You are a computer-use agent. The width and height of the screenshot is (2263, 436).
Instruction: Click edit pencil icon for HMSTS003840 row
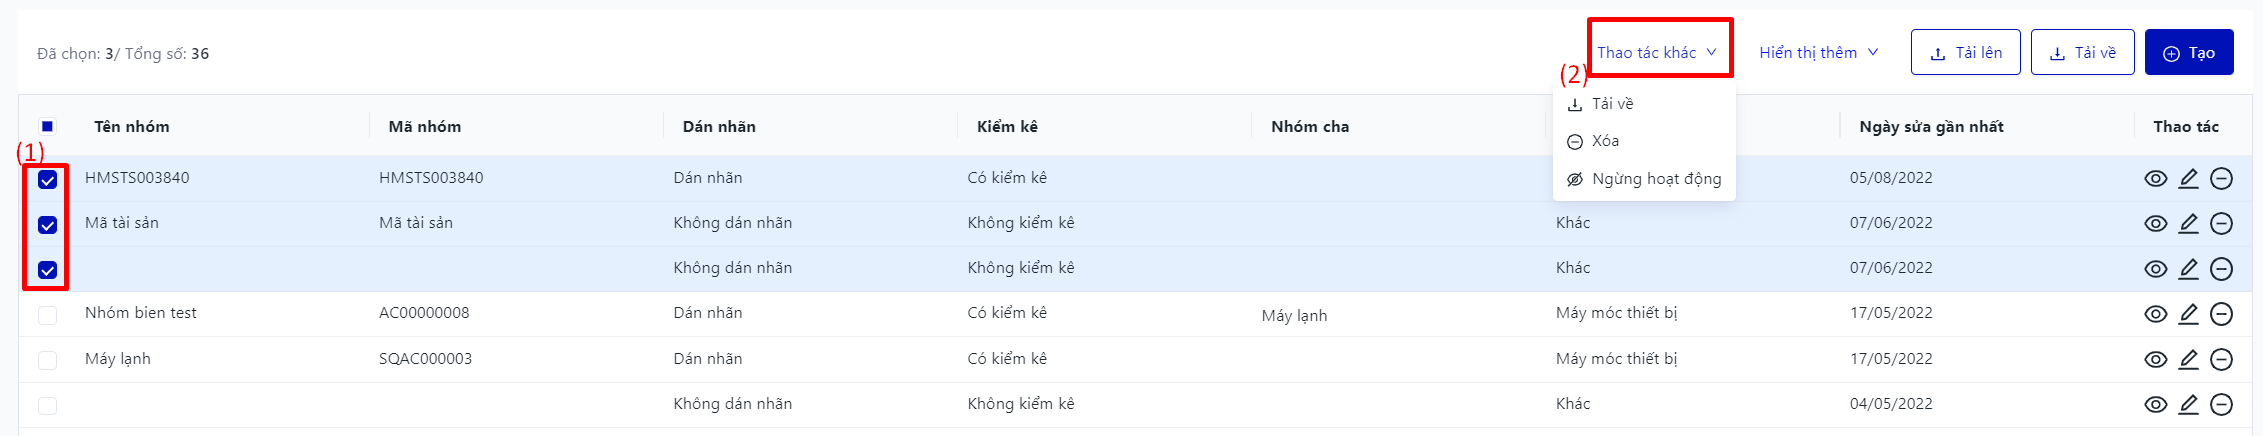[2188, 179]
